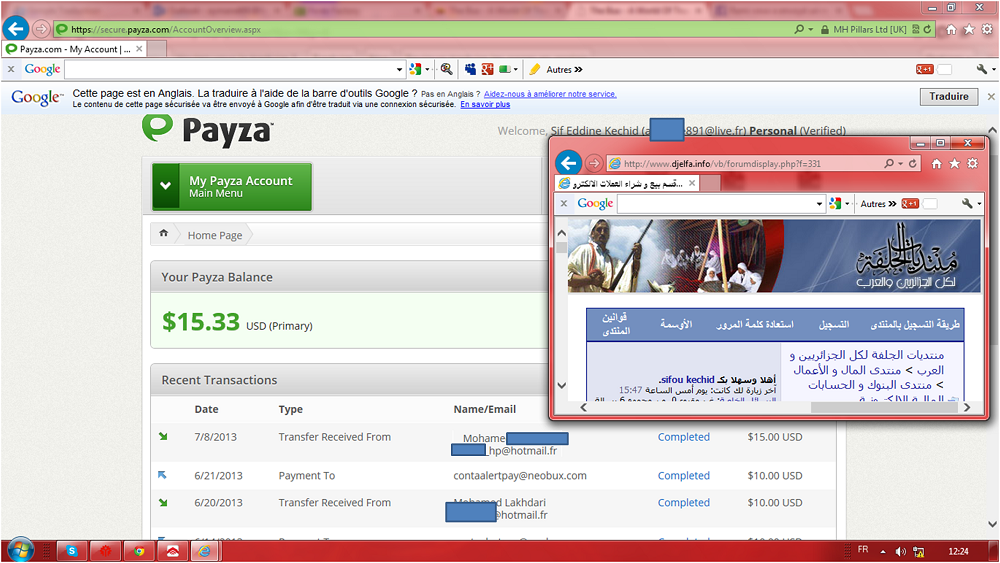Open Tools gear in main browser window
Image resolution: width=1000 pixels, height=563 pixels.
[x=987, y=29]
